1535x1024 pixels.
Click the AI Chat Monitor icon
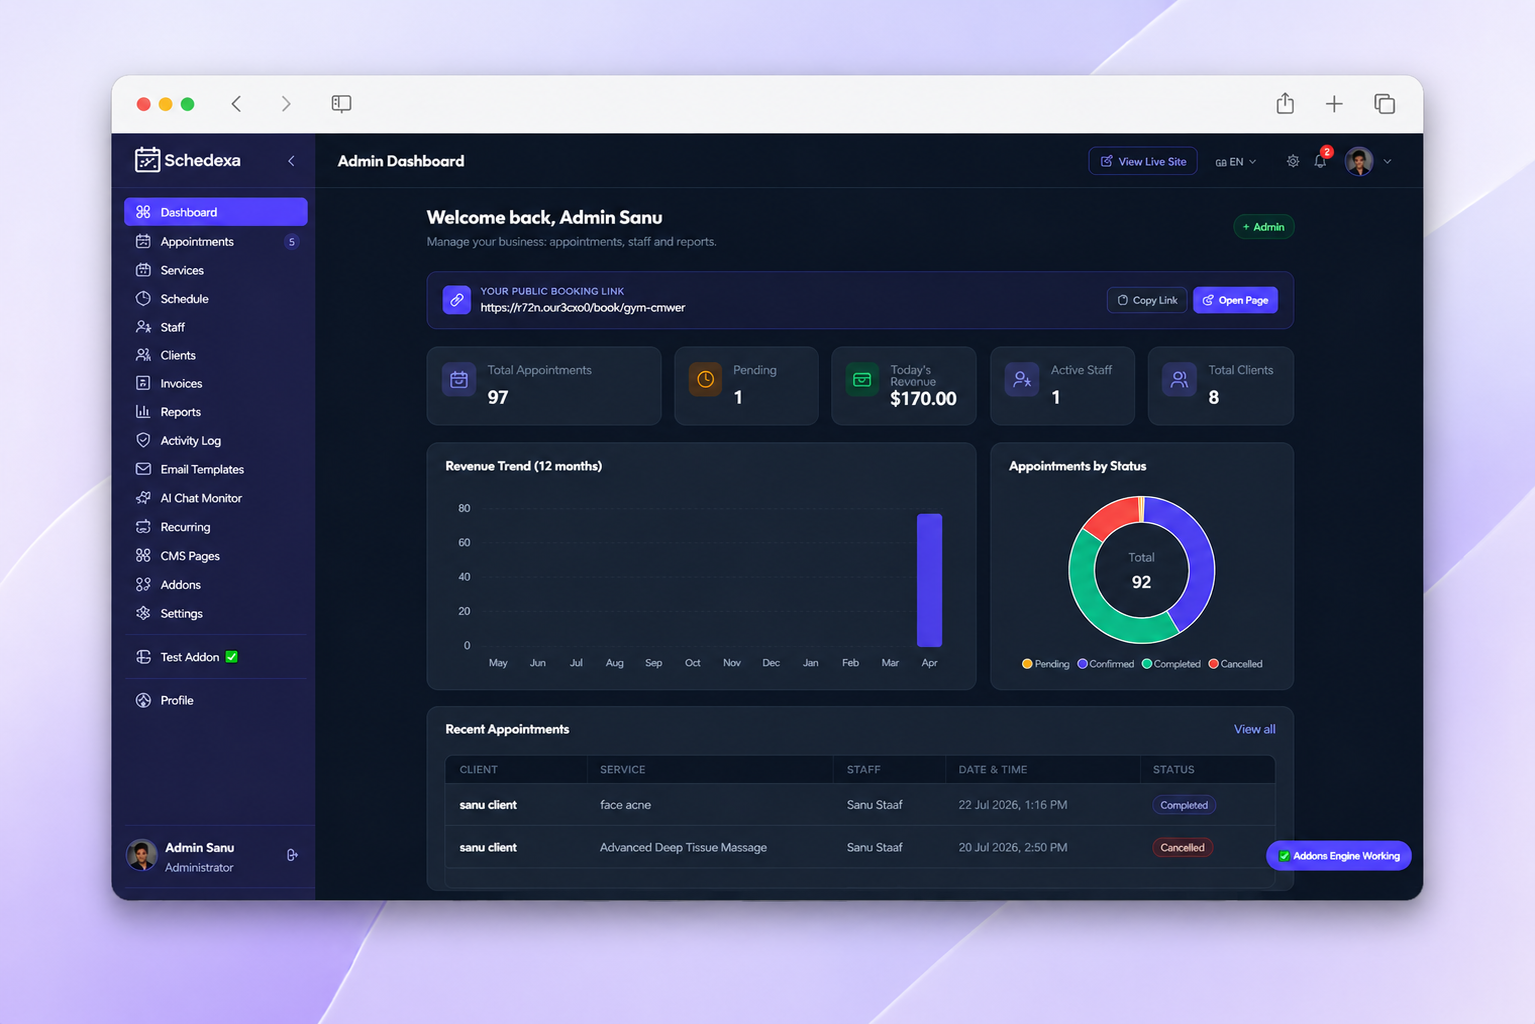(143, 498)
